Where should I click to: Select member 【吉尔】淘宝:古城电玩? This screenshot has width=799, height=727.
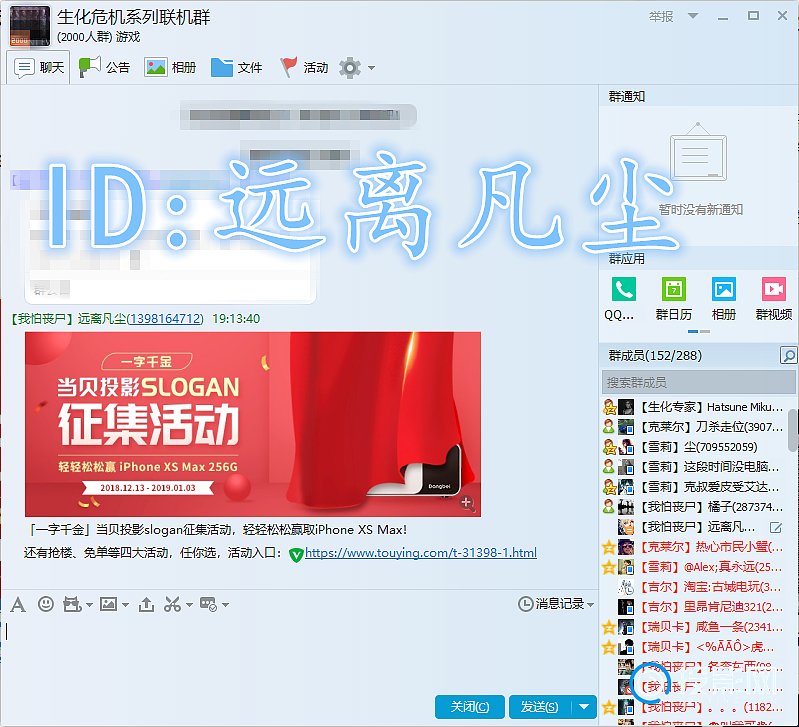(x=693, y=587)
